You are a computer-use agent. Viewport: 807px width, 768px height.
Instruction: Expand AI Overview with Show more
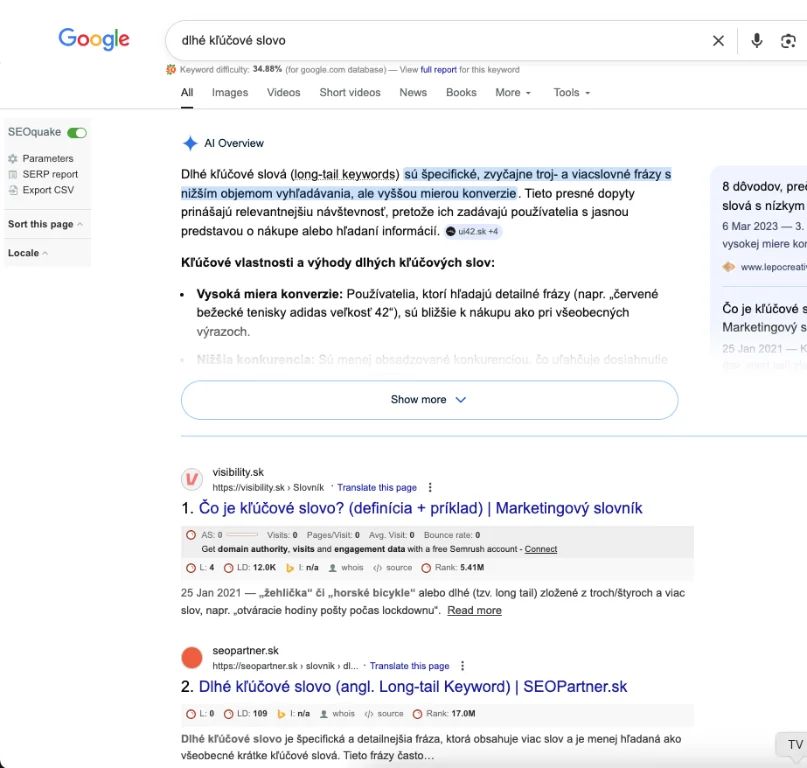429,400
